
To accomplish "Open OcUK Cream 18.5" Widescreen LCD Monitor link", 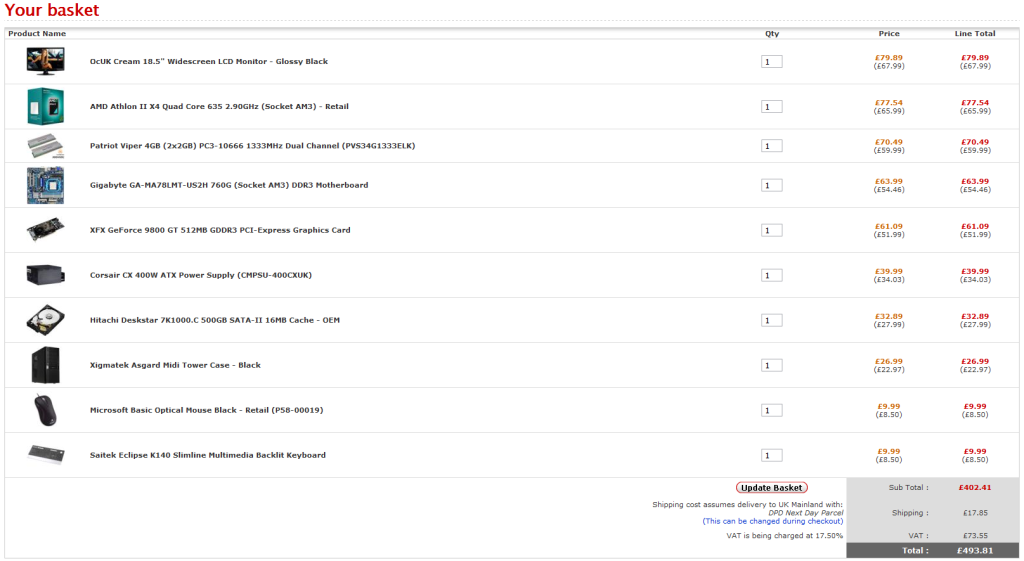I will pyautogui.click(x=208, y=61).
